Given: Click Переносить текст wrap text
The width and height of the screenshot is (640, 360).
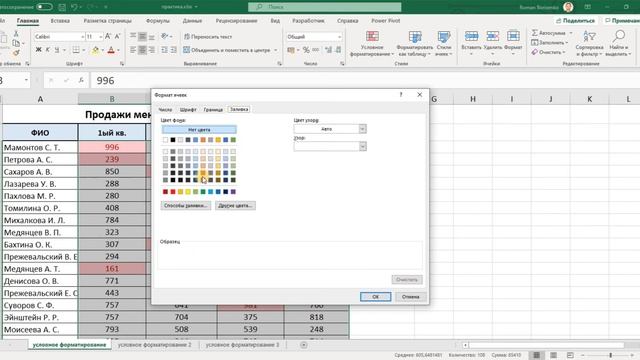Looking at the screenshot, I should click(208, 37).
